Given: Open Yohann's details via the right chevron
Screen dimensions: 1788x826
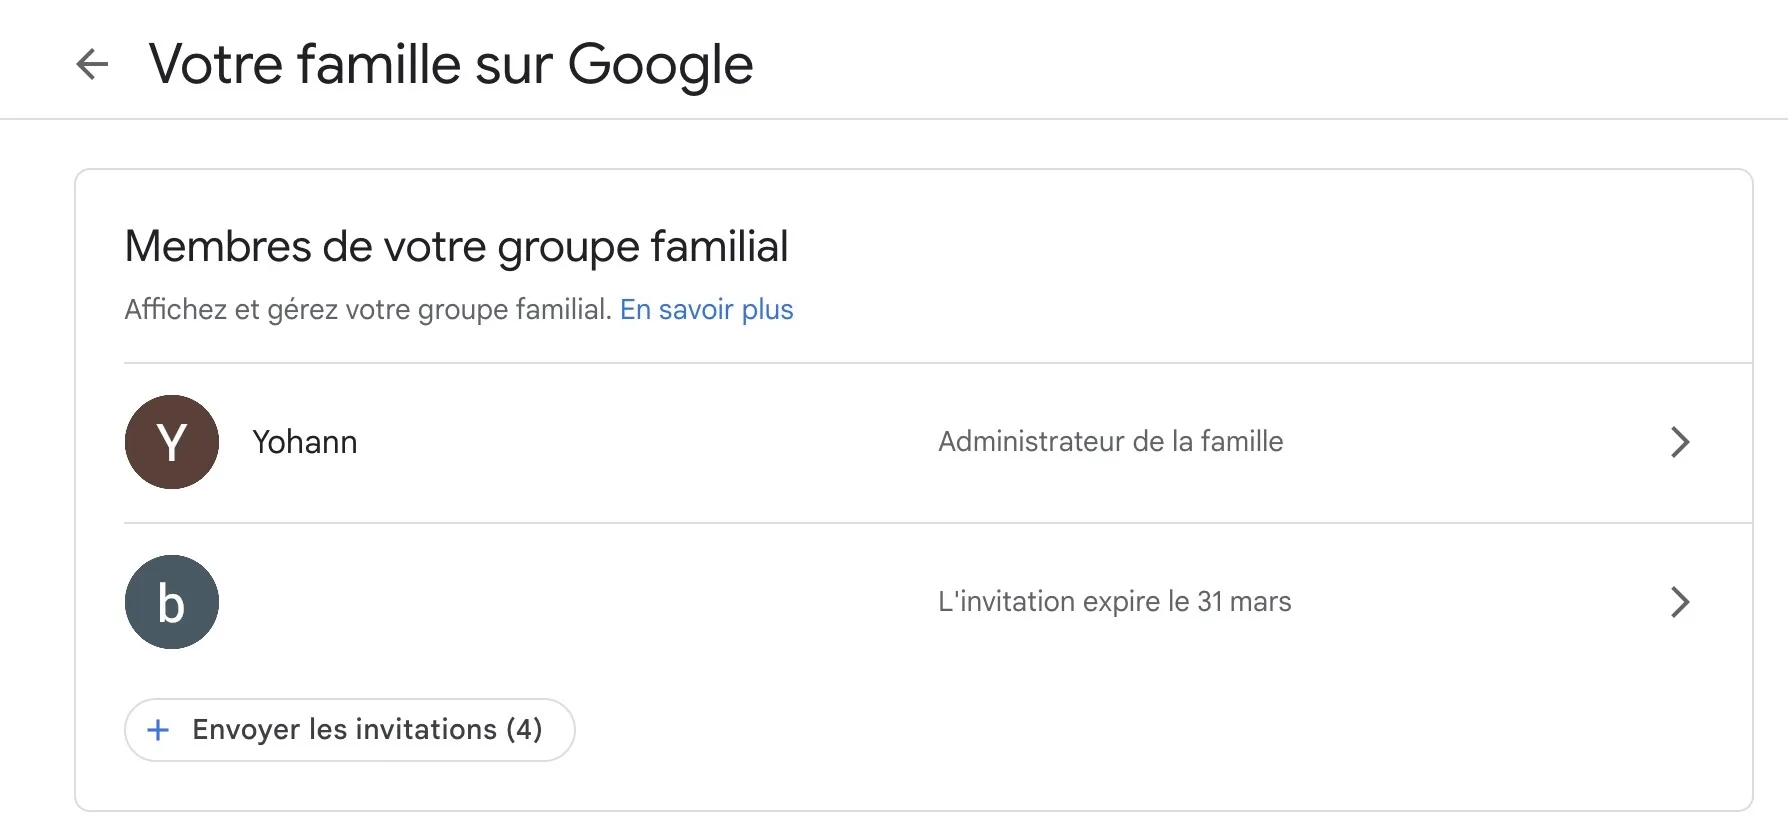Looking at the screenshot, I should (1680, 442).
